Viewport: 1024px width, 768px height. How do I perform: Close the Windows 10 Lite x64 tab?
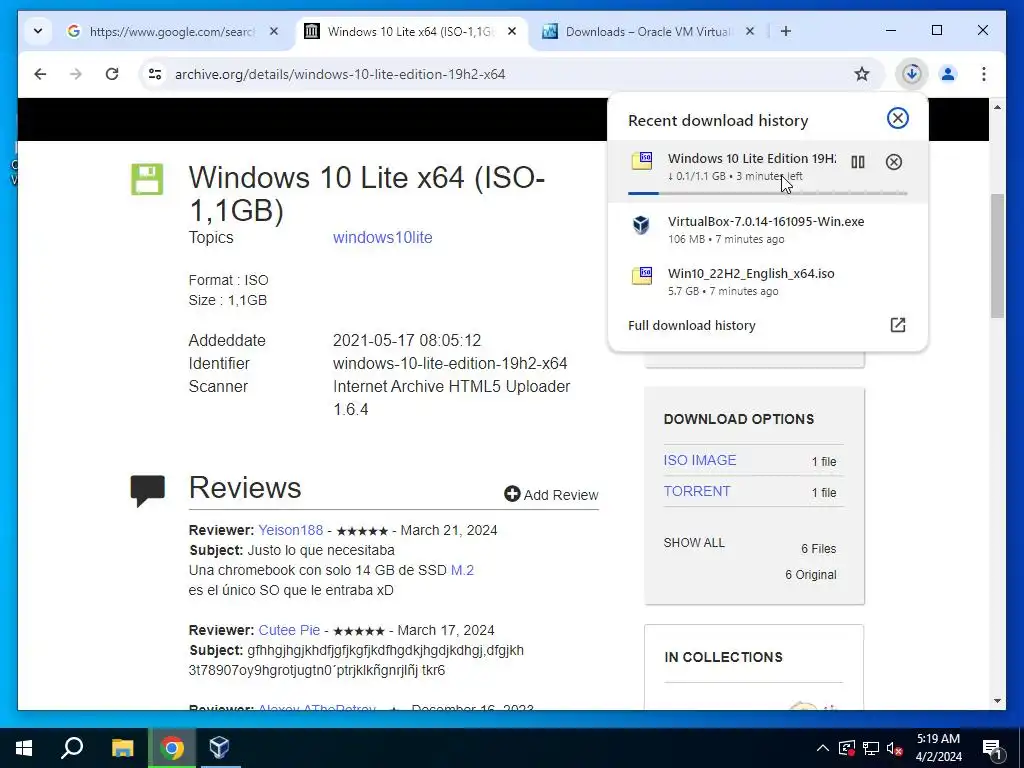coord(513,31)
